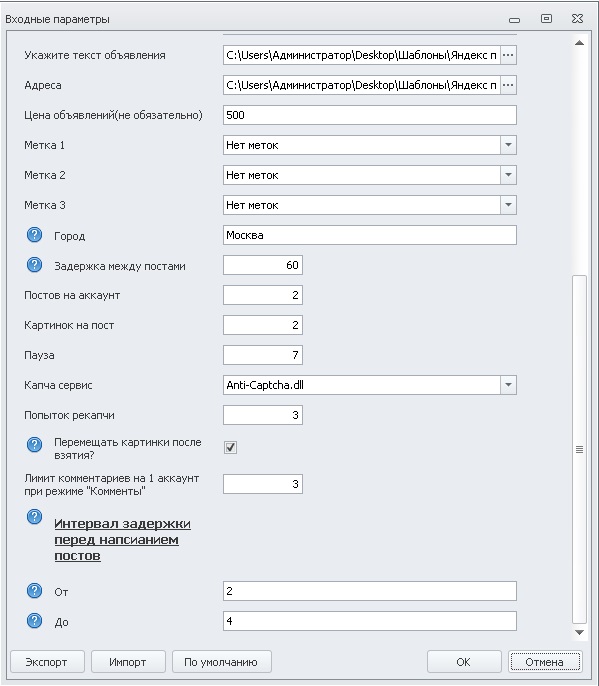Click scrollbar up arrow
Screen dimensions: 599x686
tap(579, 43)
